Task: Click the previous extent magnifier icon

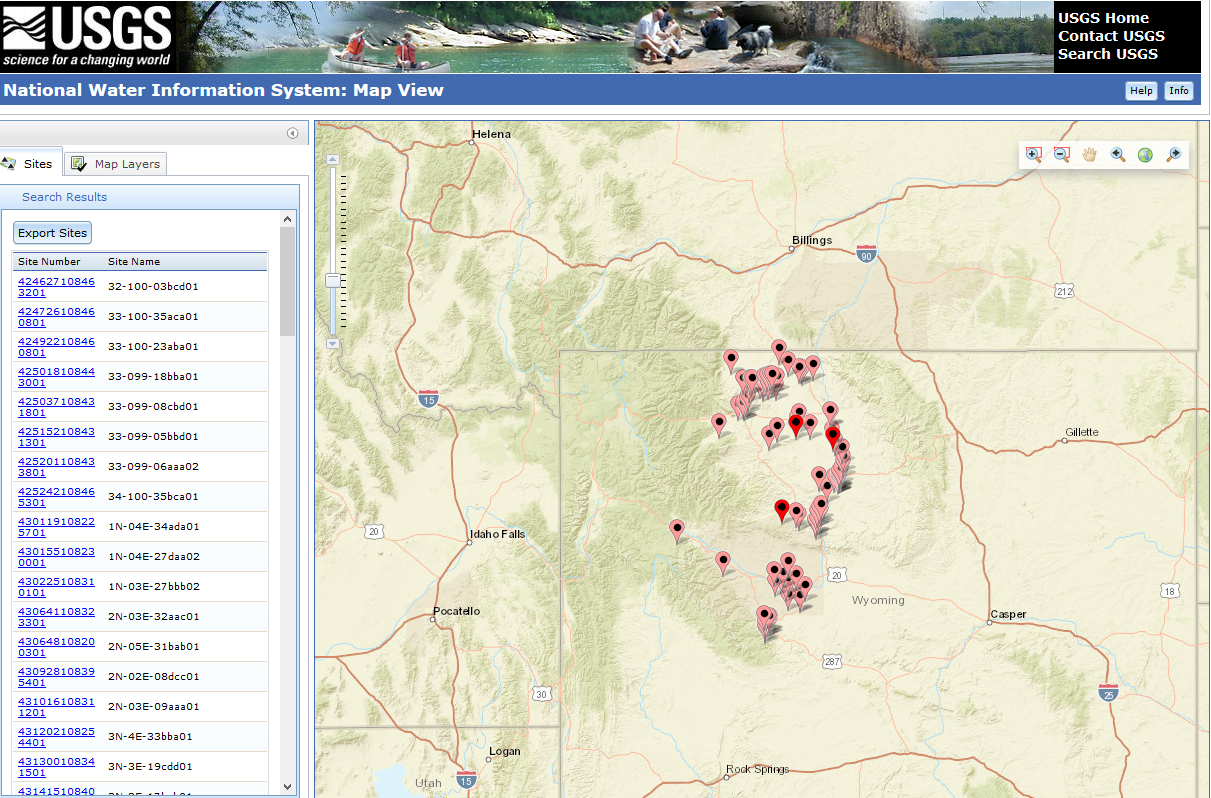Action: (1117, 155)
